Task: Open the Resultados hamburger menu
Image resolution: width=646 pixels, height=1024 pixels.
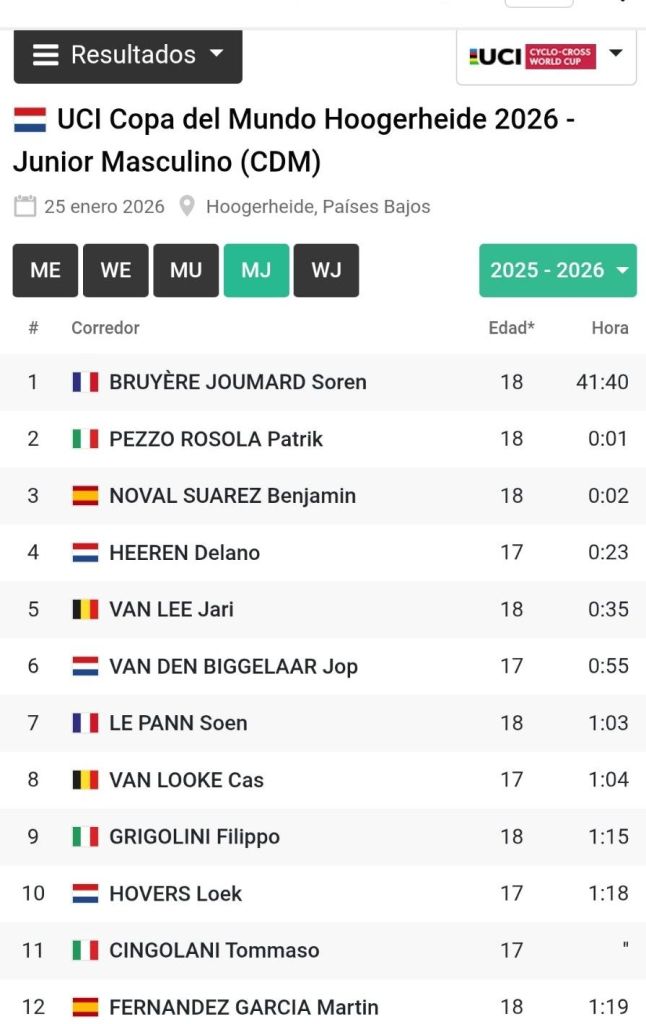Action: click(127, 55)
